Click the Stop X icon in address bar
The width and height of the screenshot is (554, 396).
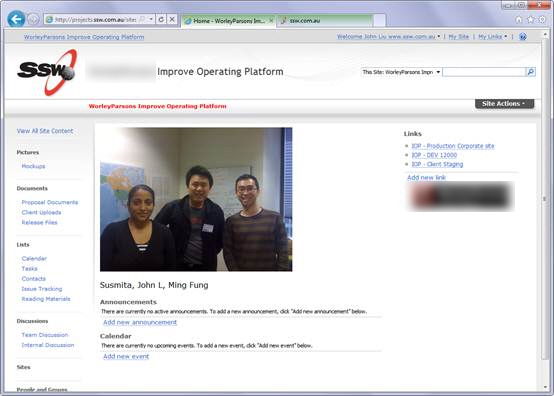172,19
